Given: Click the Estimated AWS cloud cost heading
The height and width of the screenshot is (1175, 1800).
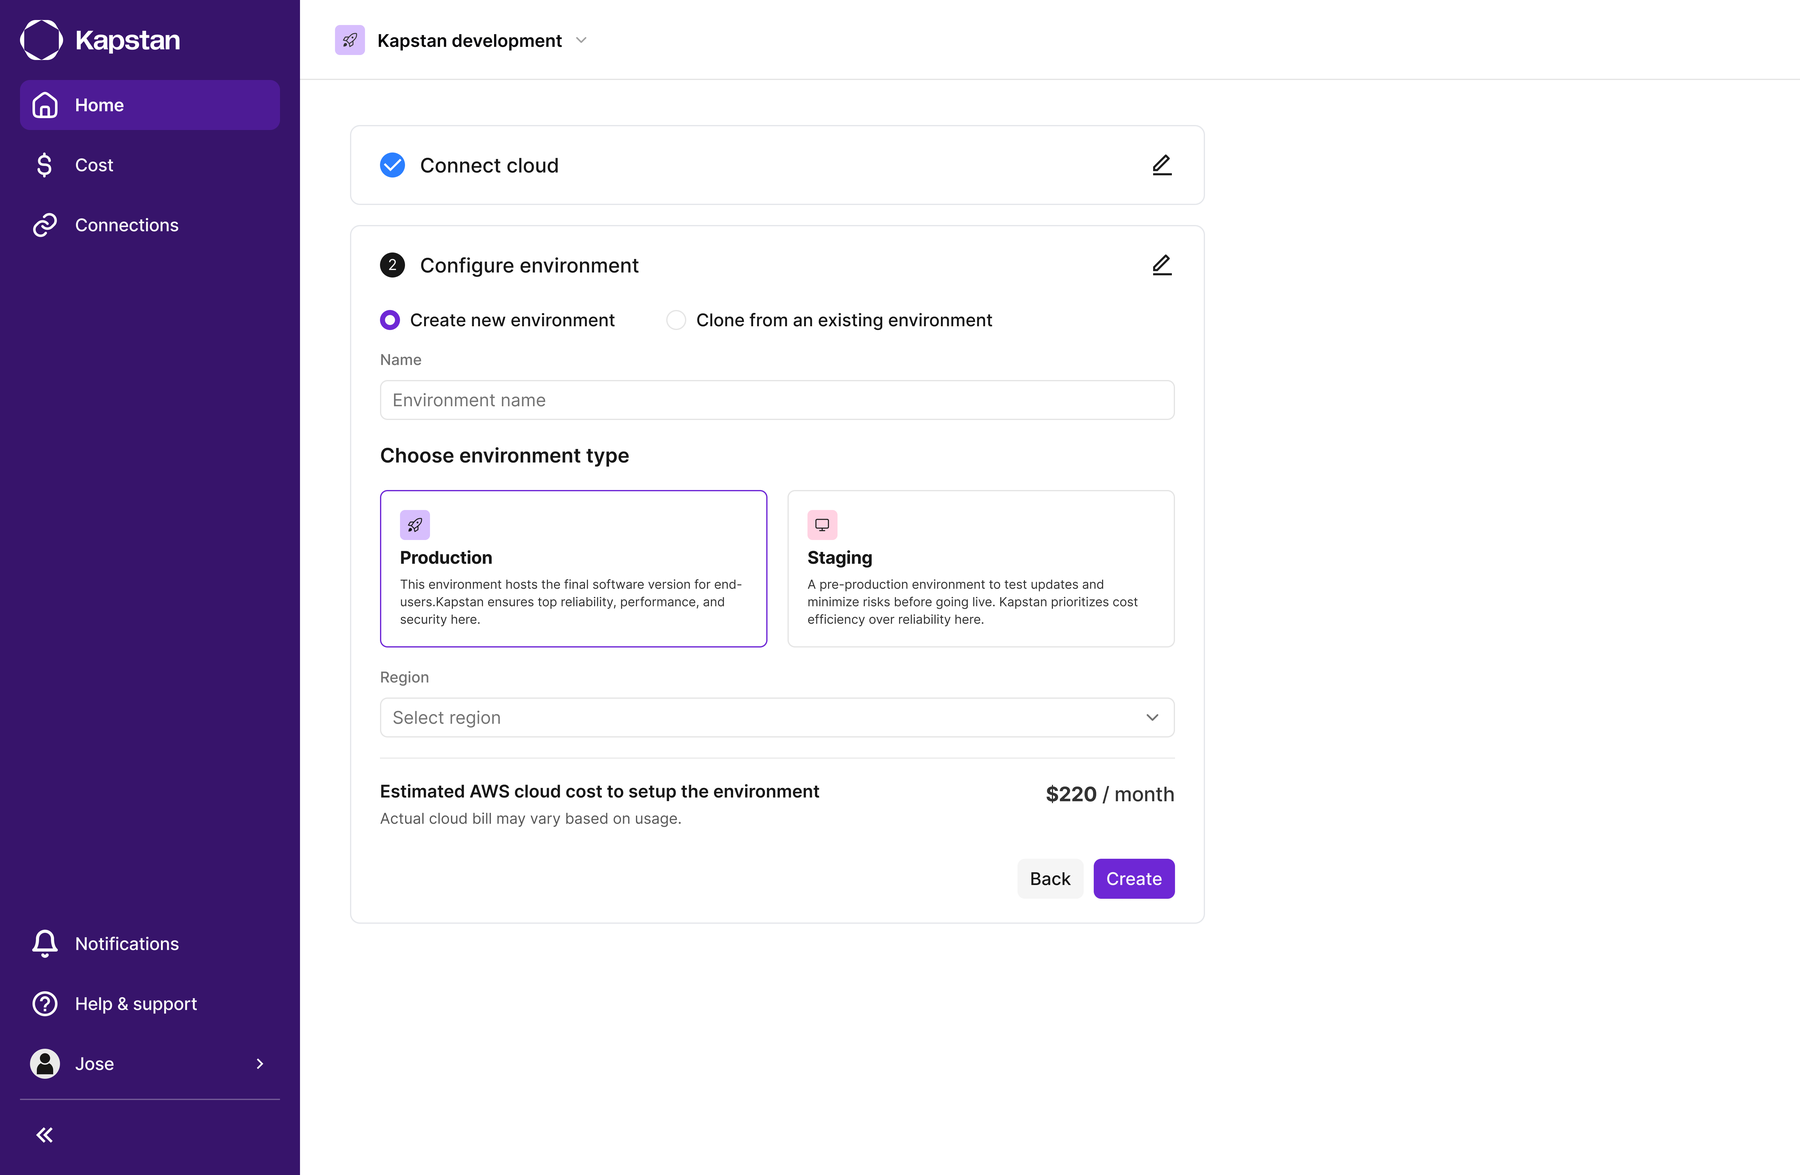Looking at the screenshot, I should [x=599, y=792].
